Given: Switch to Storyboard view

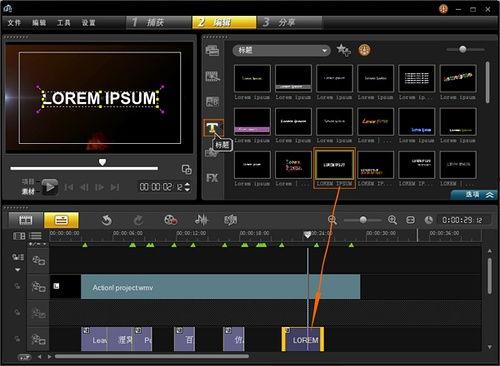Looking at the screenshot, I should pyautogui.click(x=26, y=220).
